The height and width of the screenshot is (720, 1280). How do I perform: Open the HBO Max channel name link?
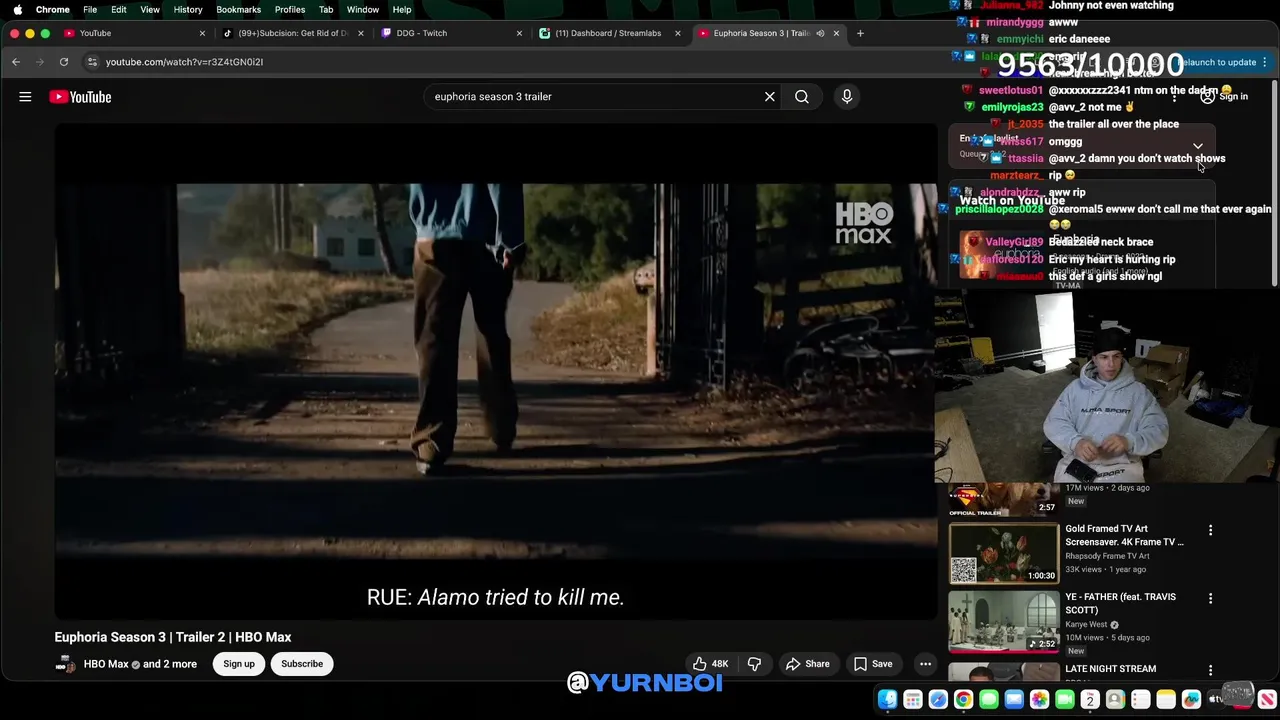tap(106, 664)
